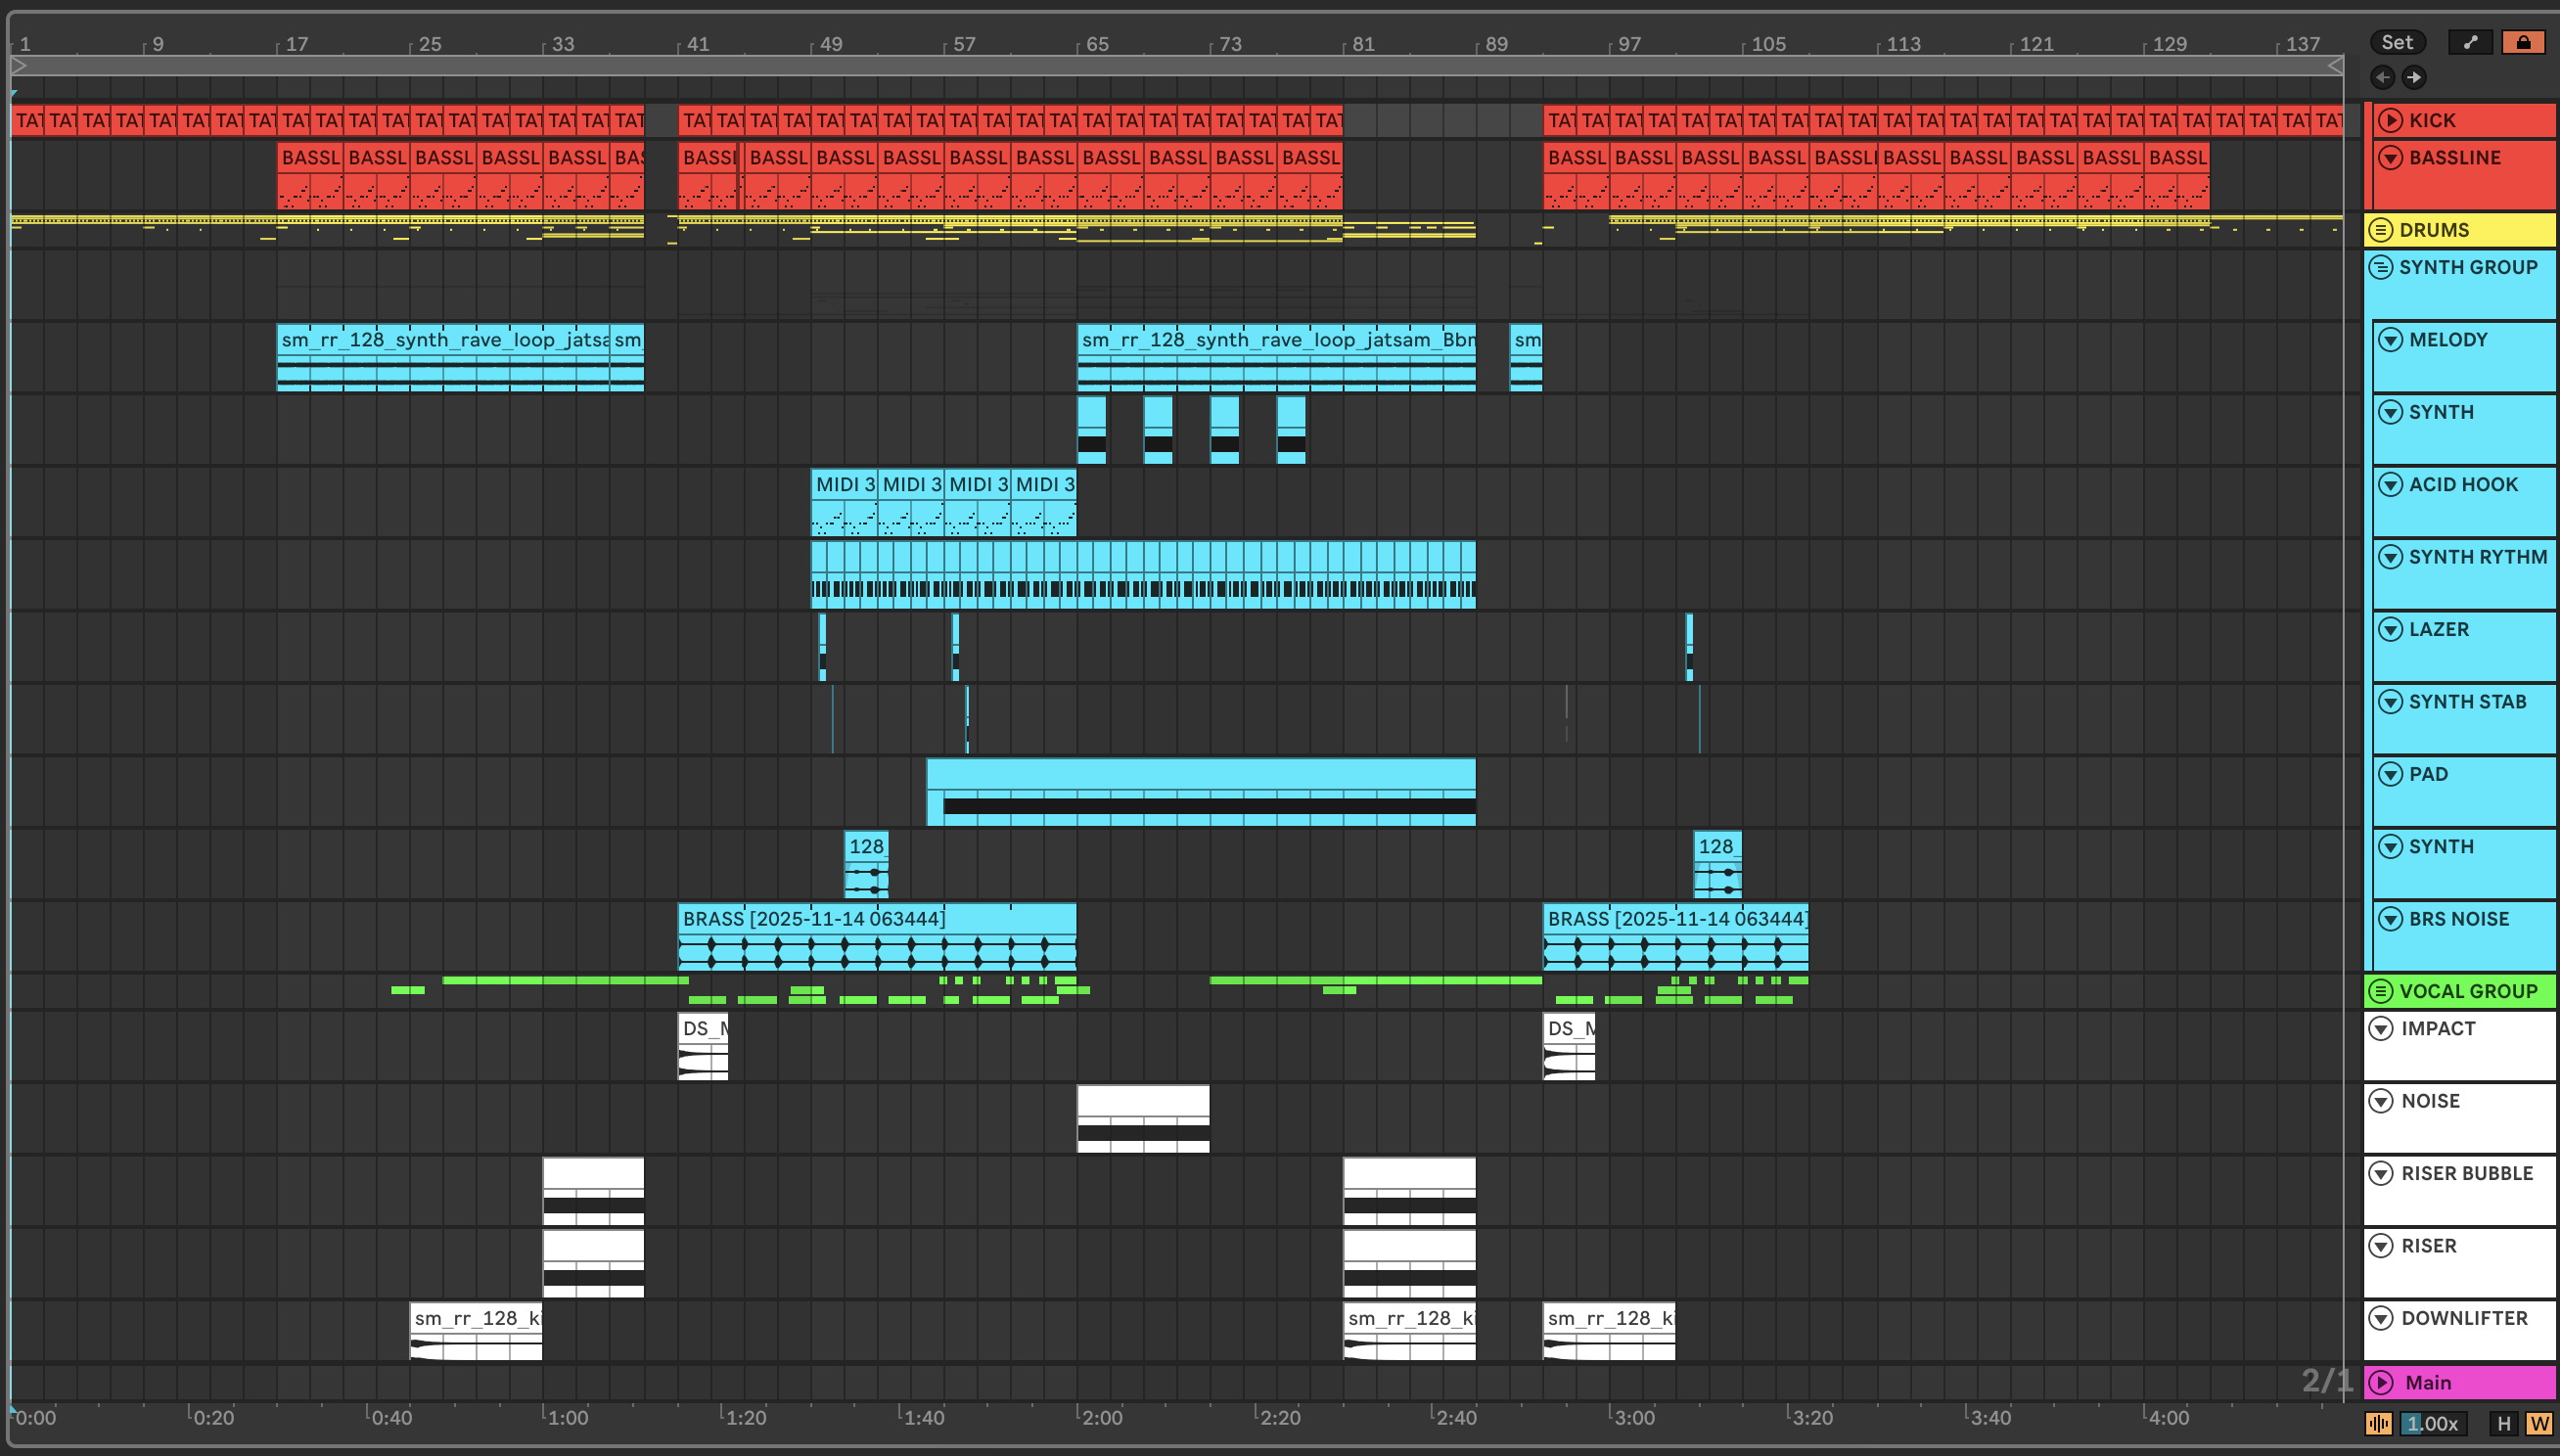Collapse the ACID HOOK track fold arrow
Screen dimensions: 2560x1456
point(2390,484)
